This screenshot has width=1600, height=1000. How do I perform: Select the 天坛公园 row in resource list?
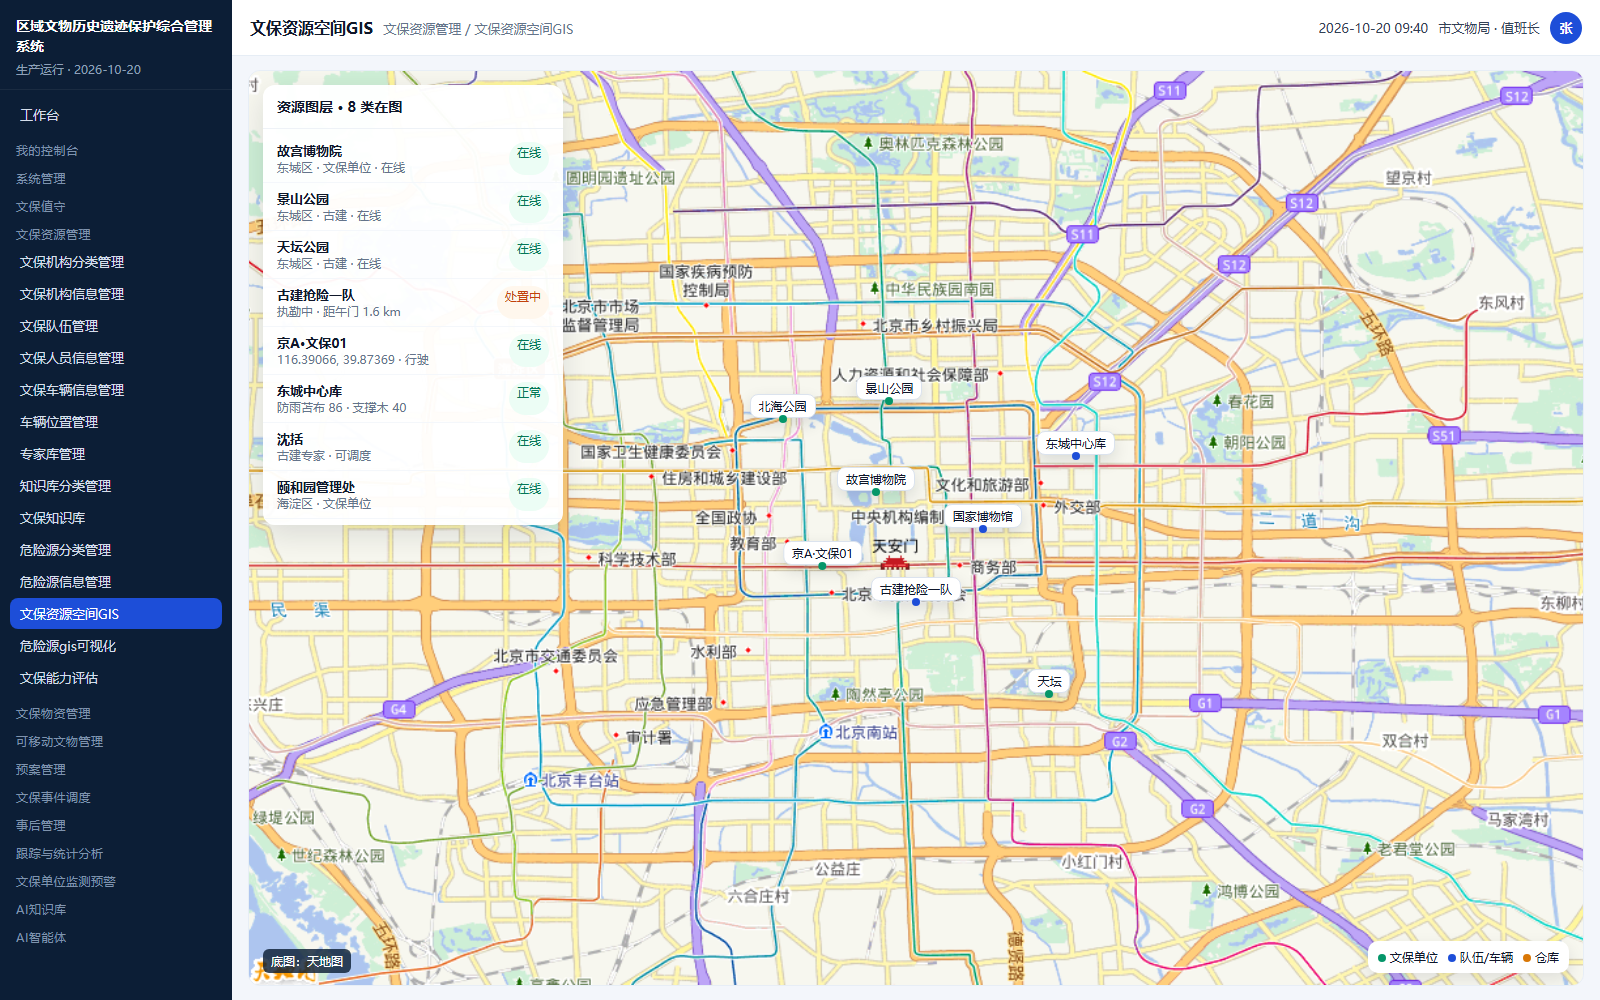tap(413, 255)
